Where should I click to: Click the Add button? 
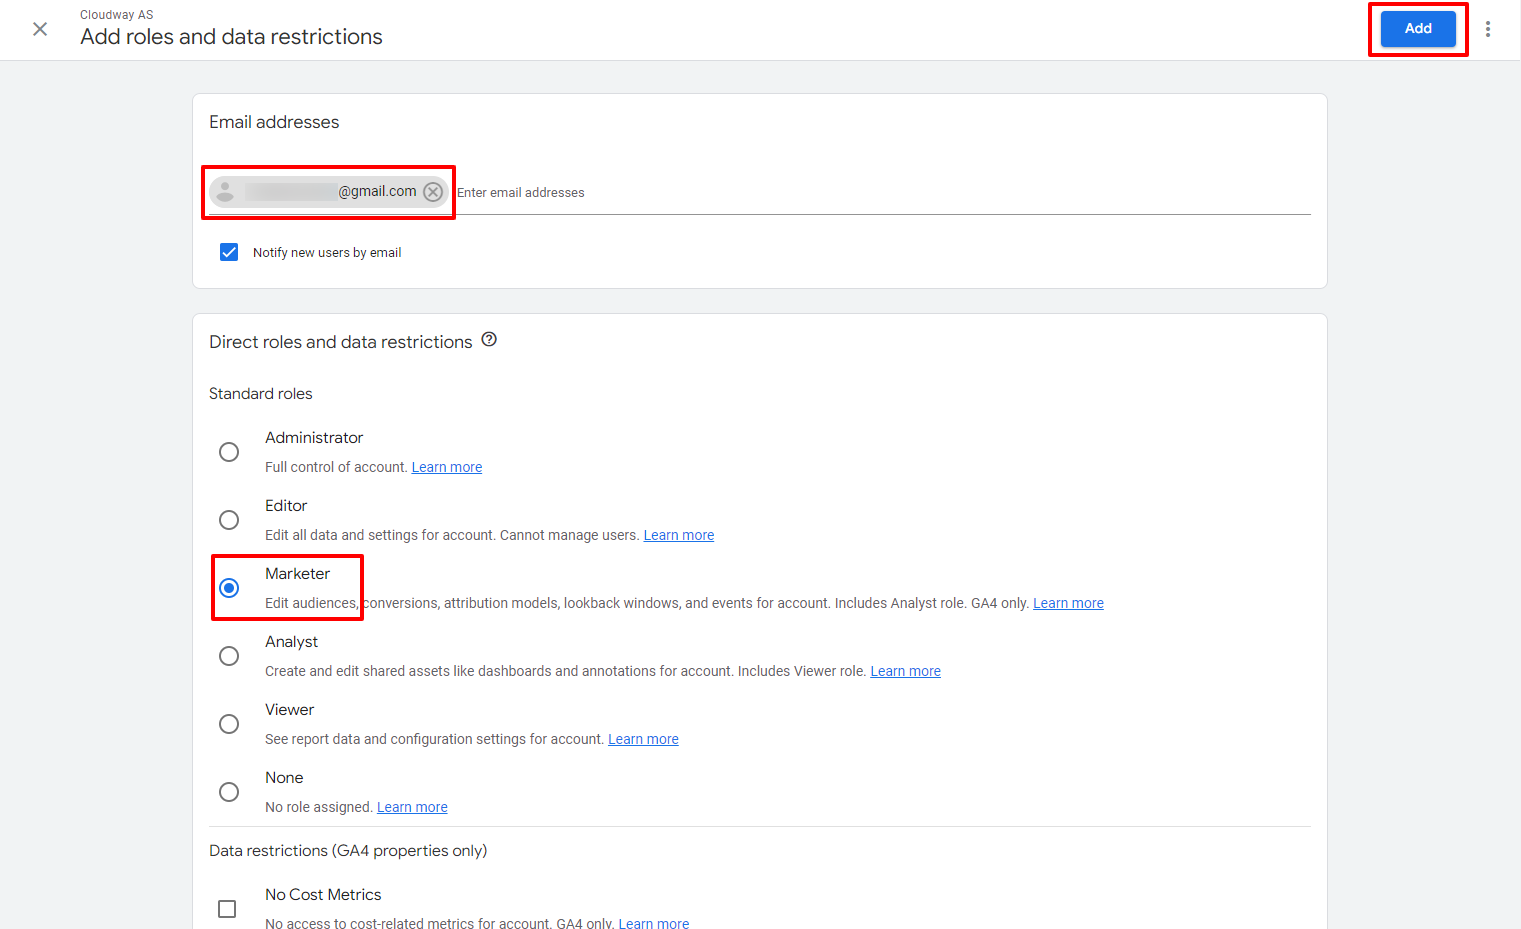[x=1417, y=28]
